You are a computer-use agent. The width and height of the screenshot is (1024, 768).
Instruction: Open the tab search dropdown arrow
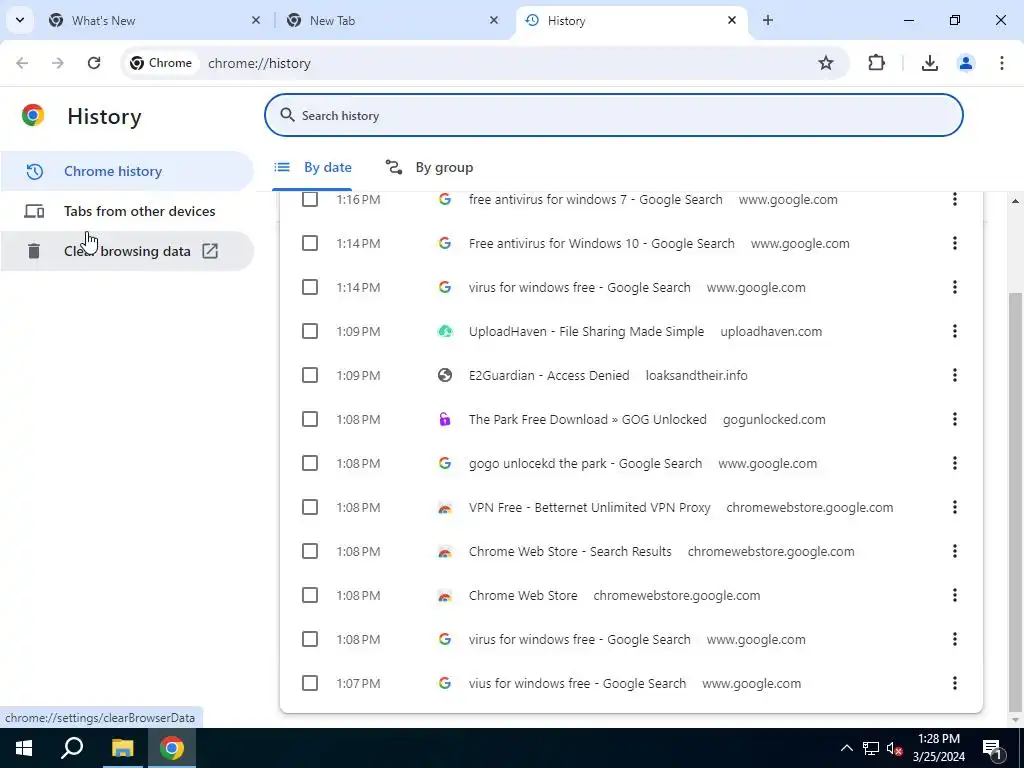pos(20,20)
